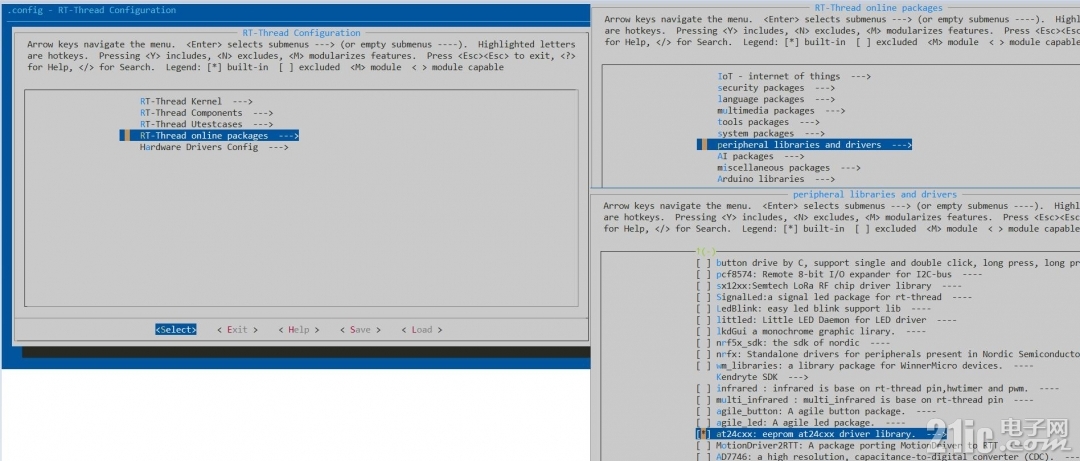Toggle the agile_led package checkbox
This screenshot has height=461, width=1080.
(703, 423)
